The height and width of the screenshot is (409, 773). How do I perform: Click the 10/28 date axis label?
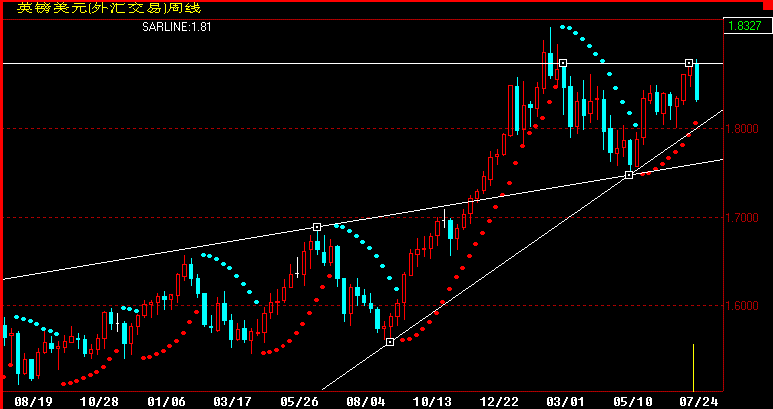click(x=101, y=402)
